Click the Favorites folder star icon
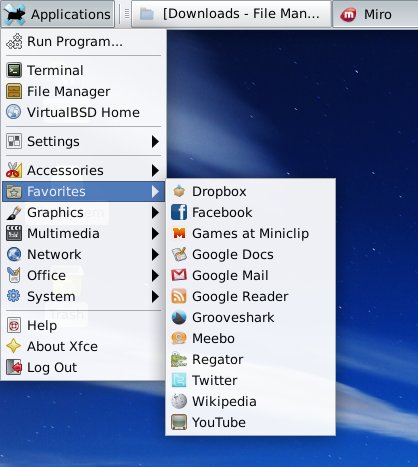 coord(14,191)
